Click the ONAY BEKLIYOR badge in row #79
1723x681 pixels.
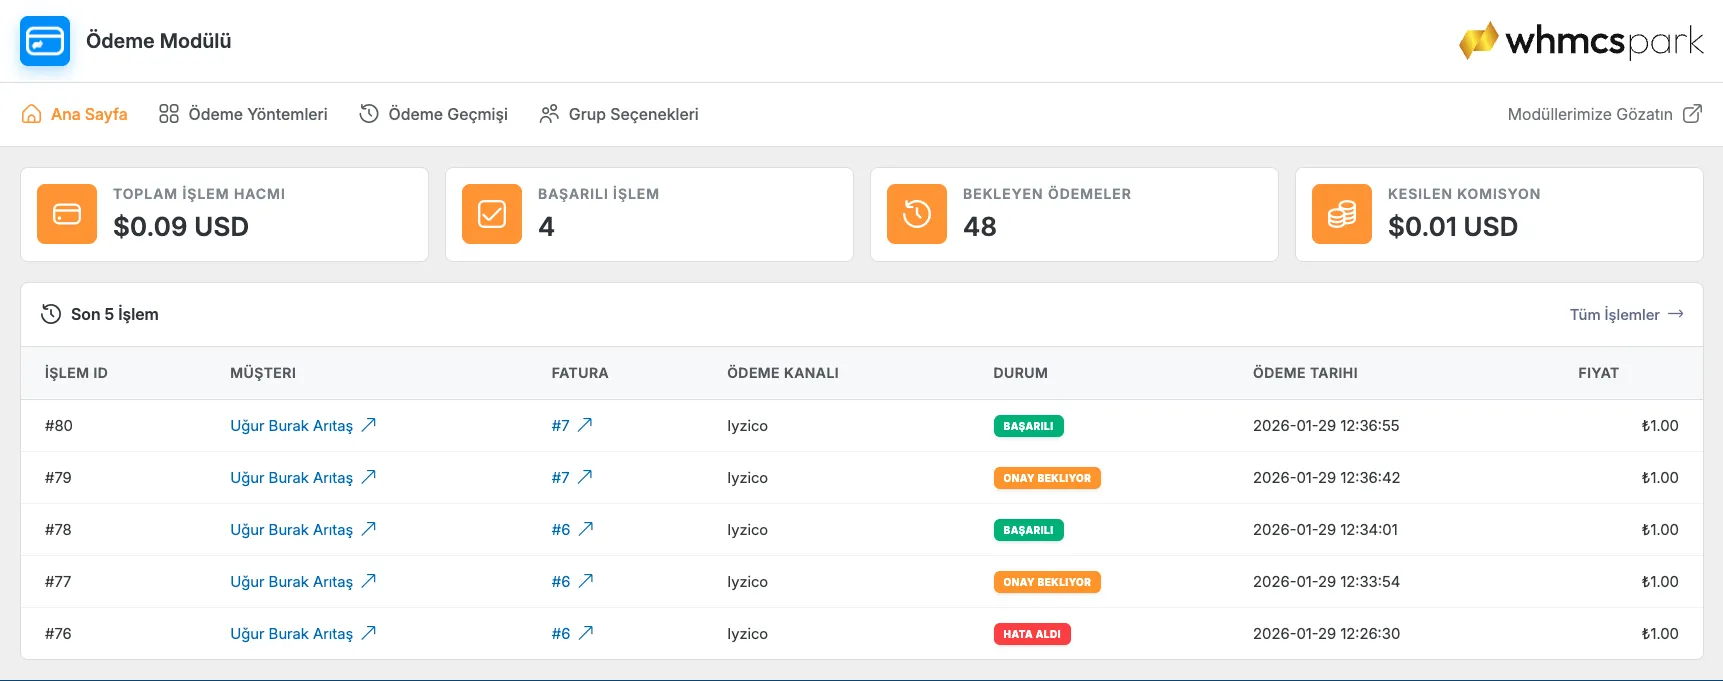(1047, 478)
